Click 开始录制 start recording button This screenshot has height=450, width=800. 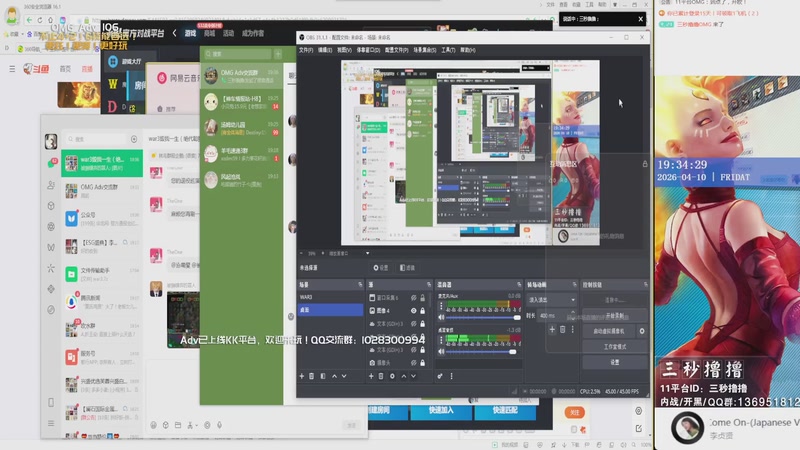click(x=615, y=316)
